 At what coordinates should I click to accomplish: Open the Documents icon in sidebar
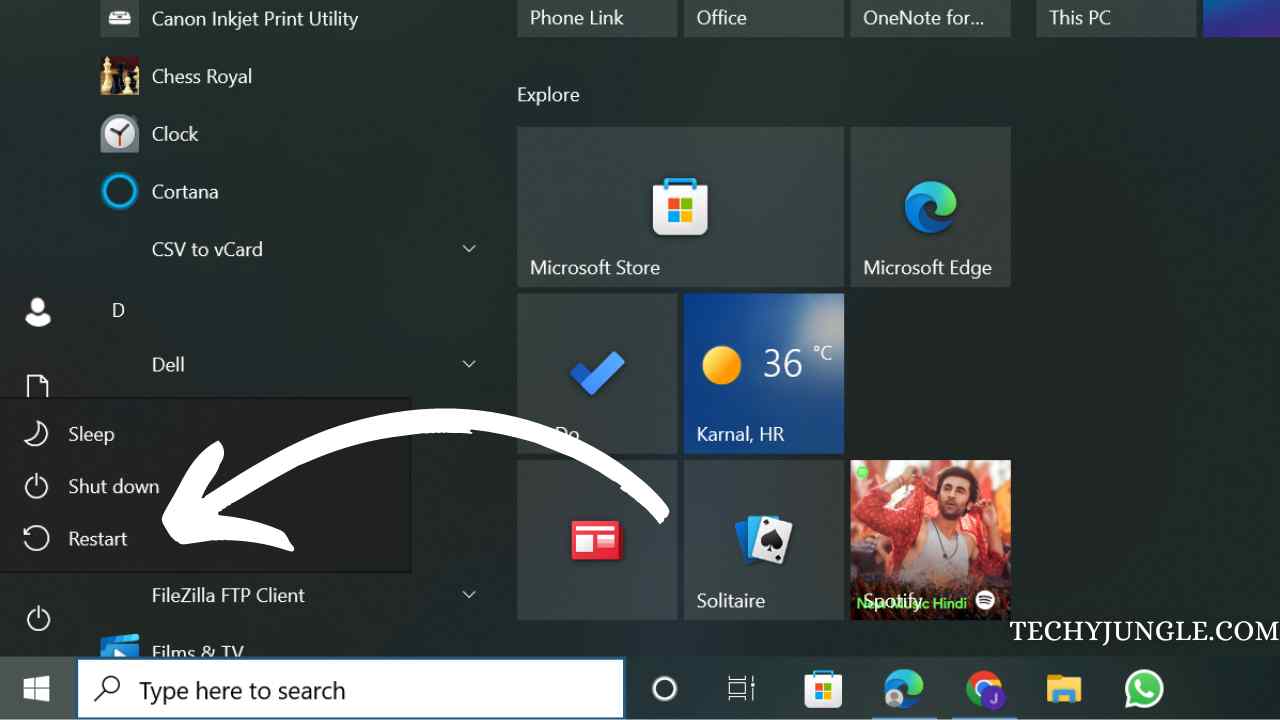click(x=38, y=386)
